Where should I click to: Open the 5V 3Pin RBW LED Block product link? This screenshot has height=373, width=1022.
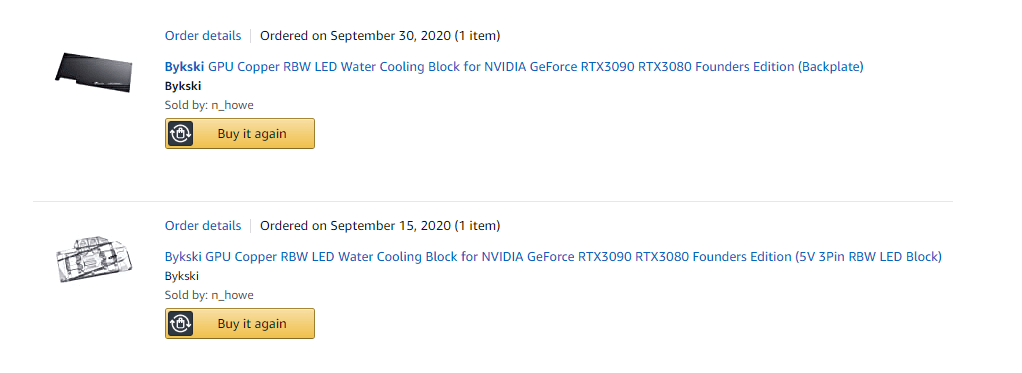point(553,257)
